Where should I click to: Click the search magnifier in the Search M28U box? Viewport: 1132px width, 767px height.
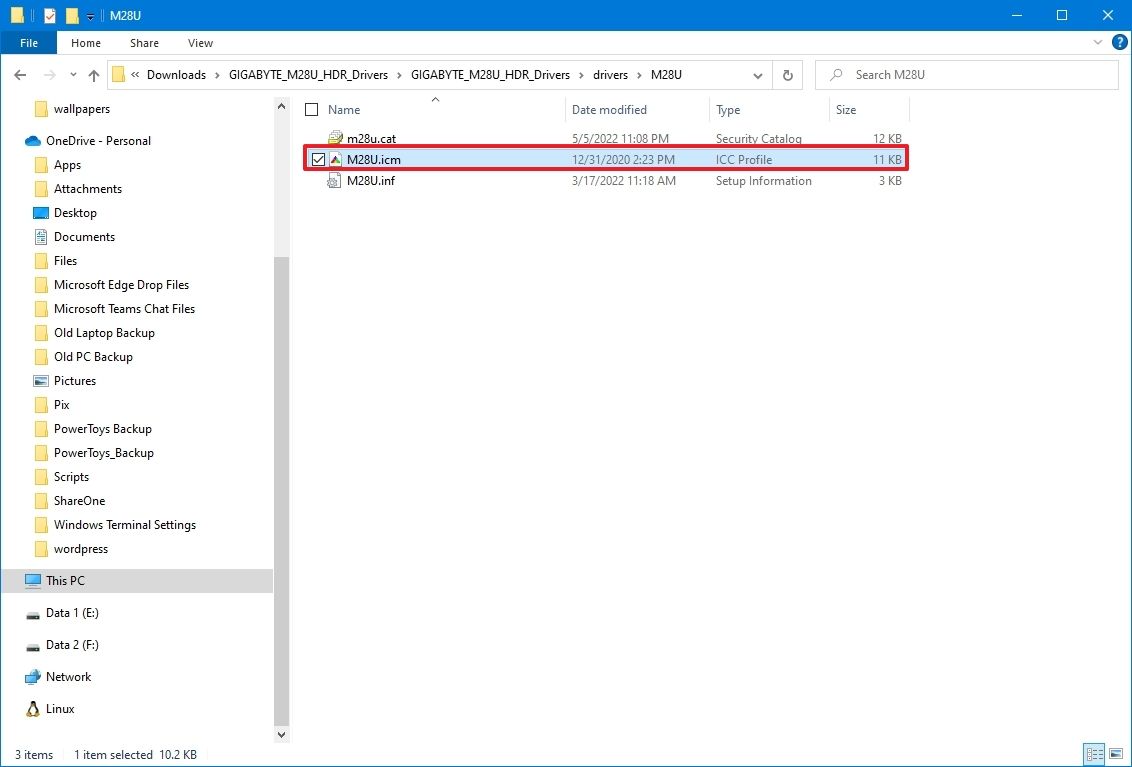click(836, 74)
